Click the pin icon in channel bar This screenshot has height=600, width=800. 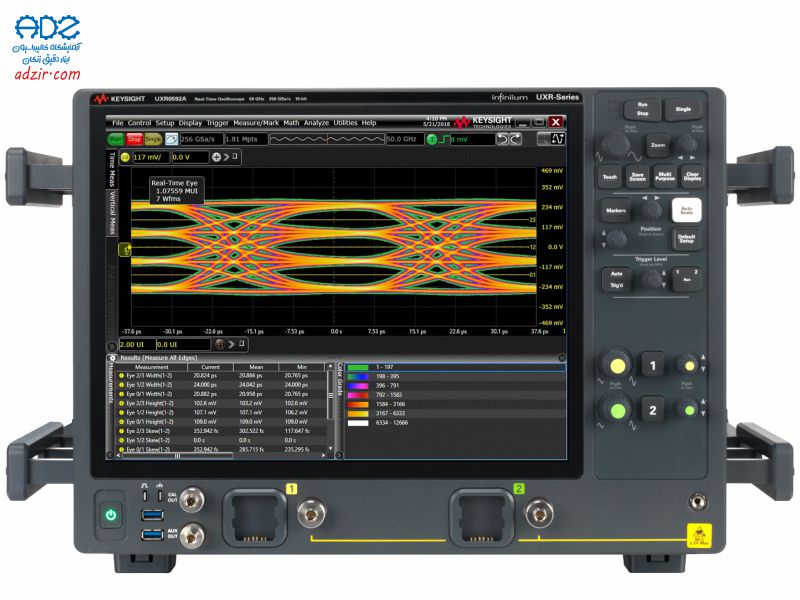[x=235, y=157]
